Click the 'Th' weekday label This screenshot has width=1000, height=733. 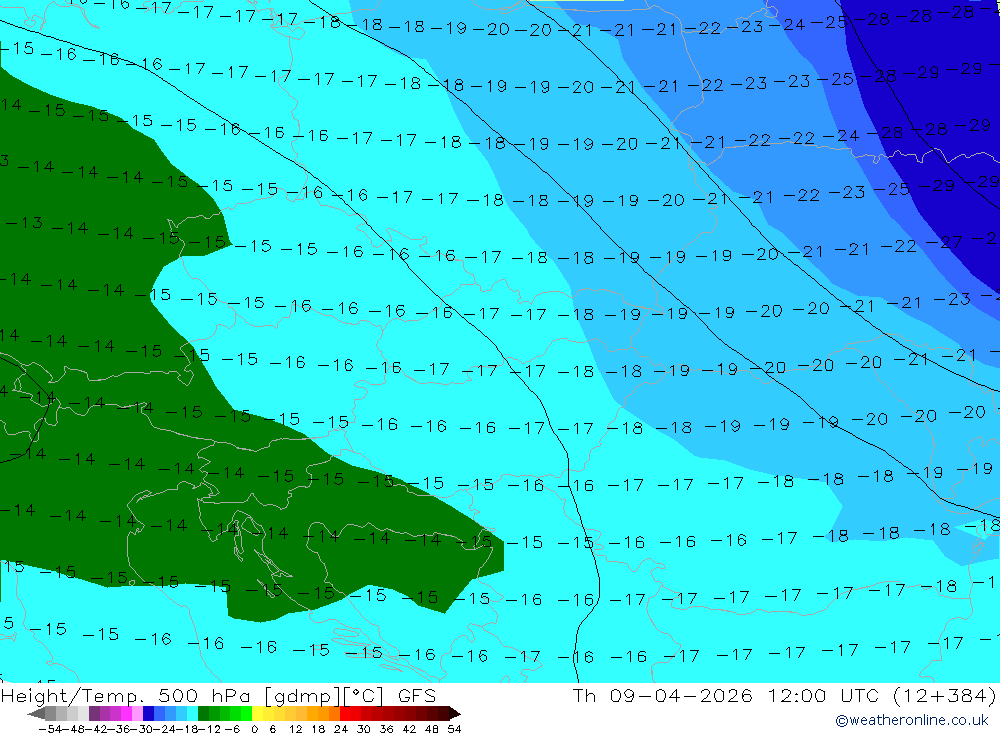pyautogui.click(x=584, y=695)
